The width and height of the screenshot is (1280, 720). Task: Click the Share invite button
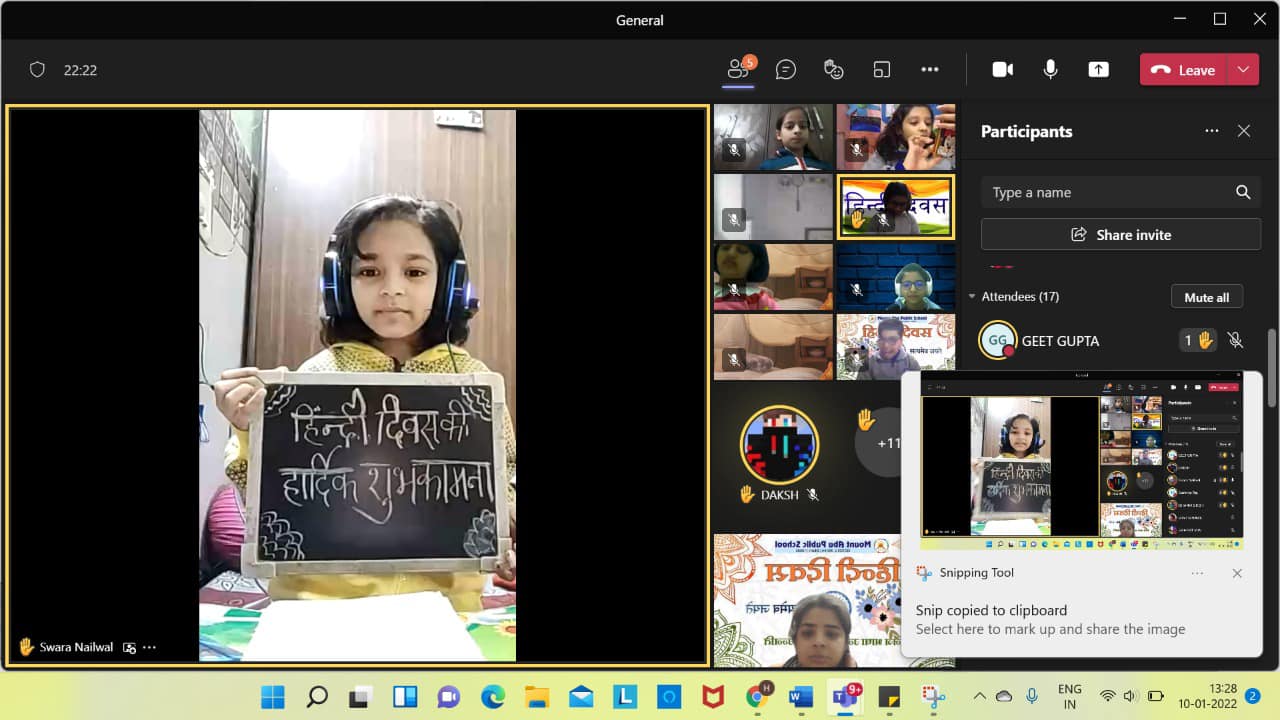(1120, 235)
